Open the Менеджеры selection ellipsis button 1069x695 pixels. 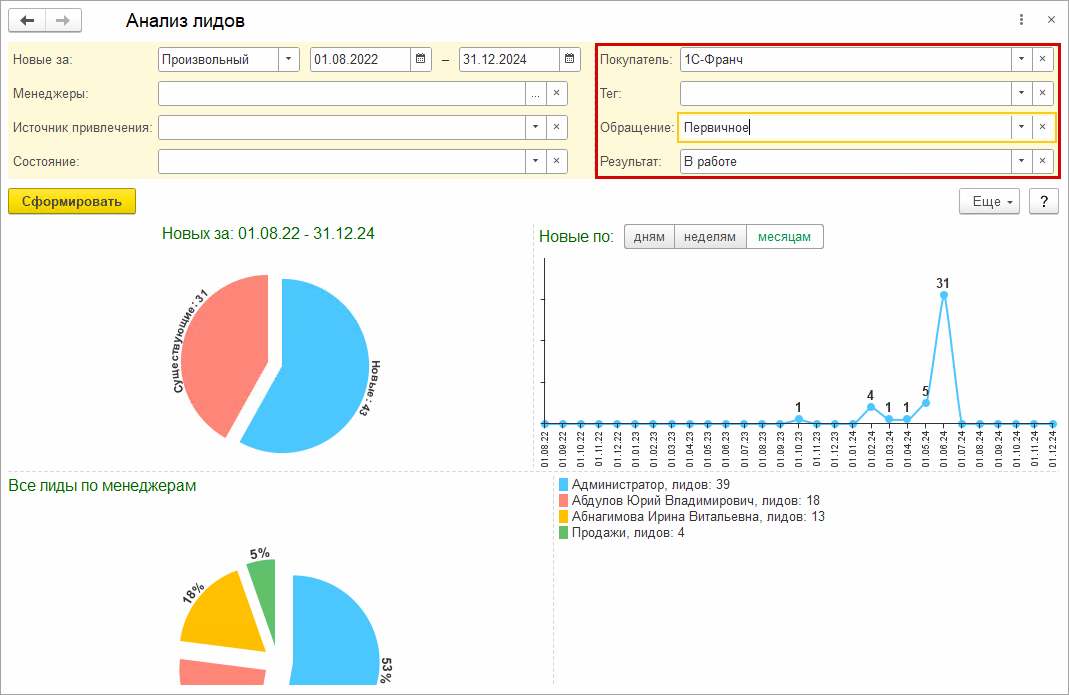[x=535, y=93]
